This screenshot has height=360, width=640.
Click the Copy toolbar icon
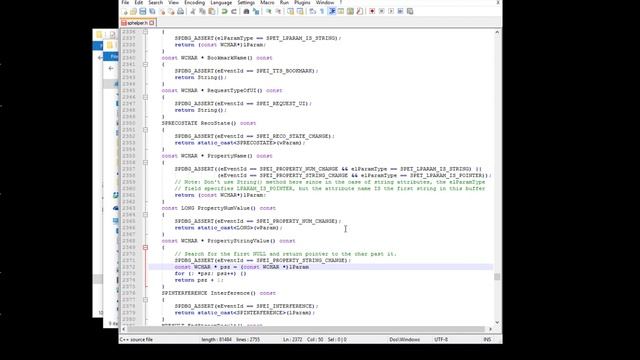(202, 11)
